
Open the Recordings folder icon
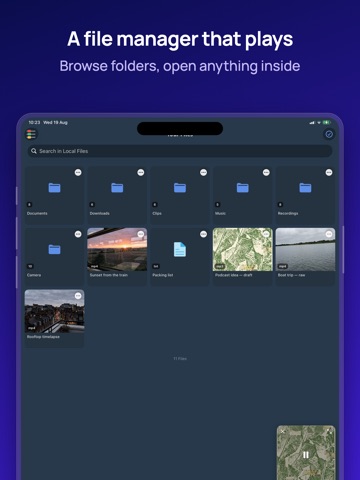click(x=305, y=188)
